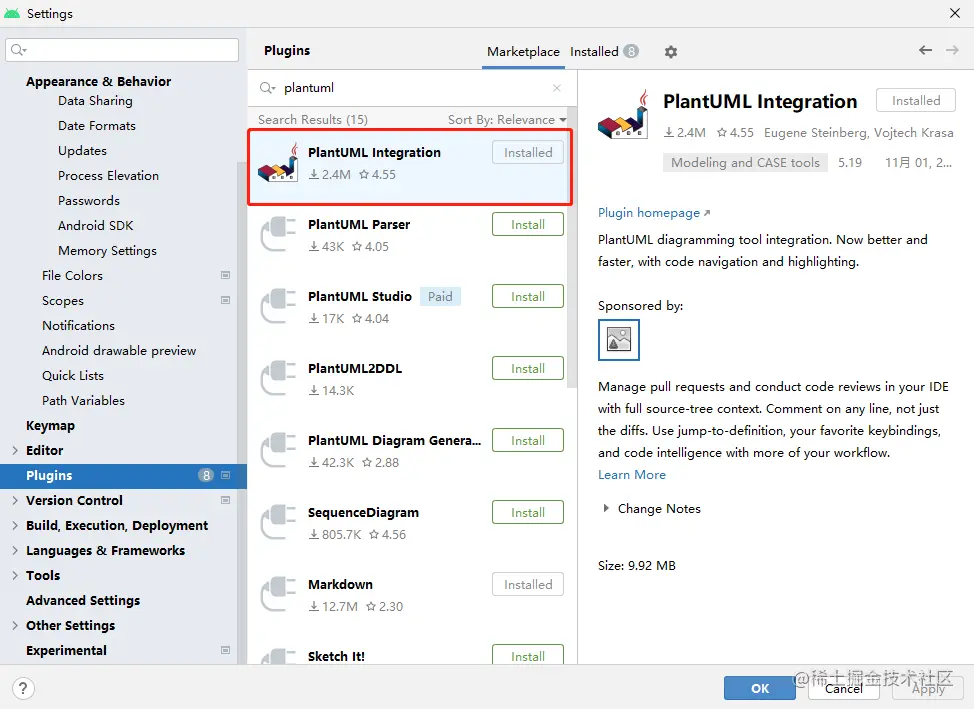Click the SequenceDiagram plug icon
Viewport: 974px width, 709px height.
pos(278,522)
